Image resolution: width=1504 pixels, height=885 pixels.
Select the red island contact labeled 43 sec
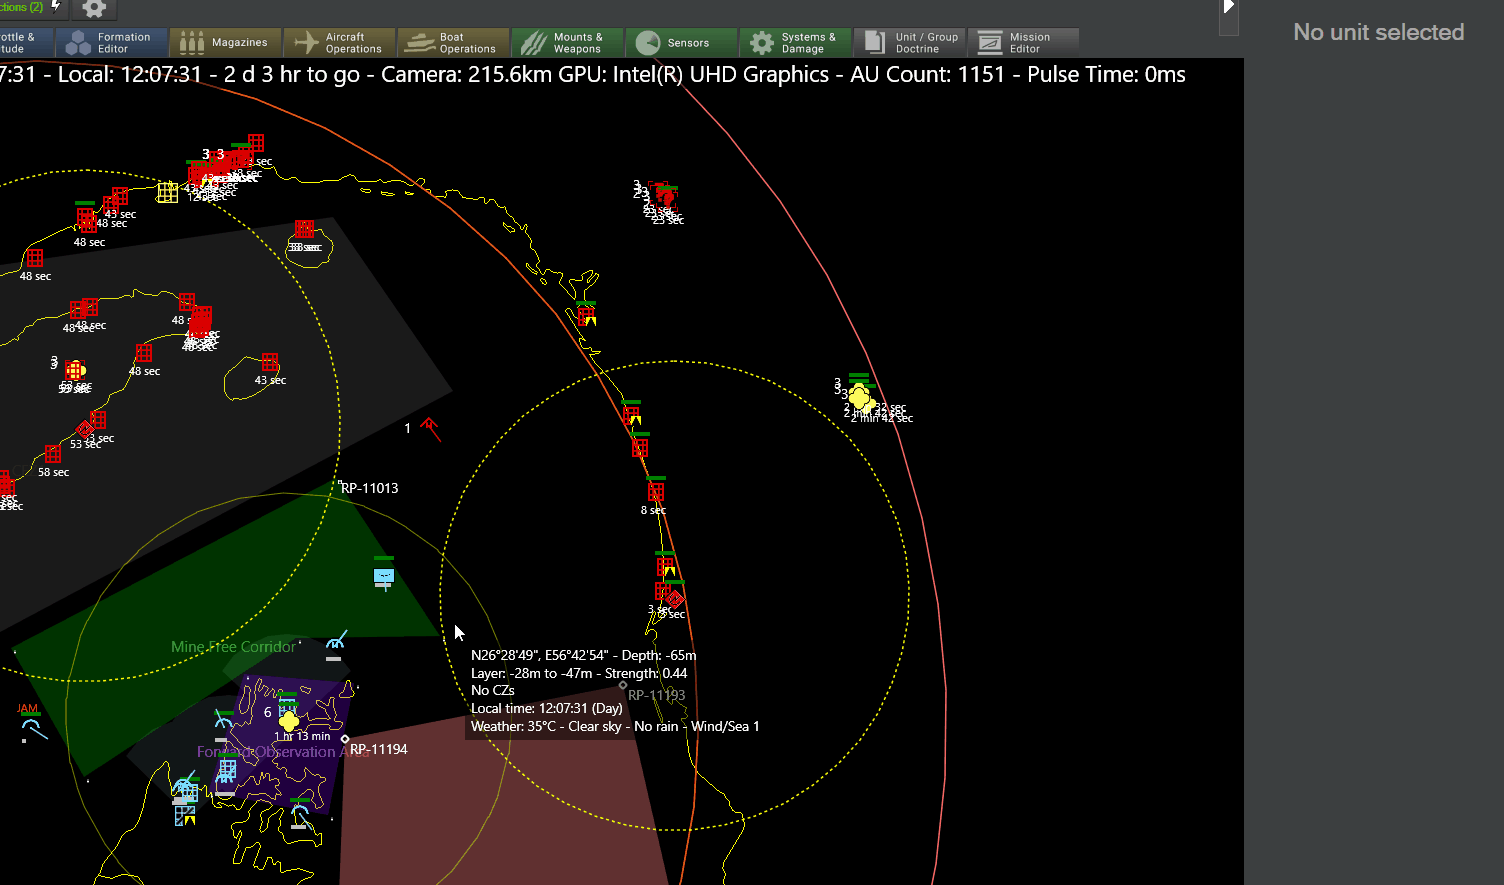coord(269,362)
